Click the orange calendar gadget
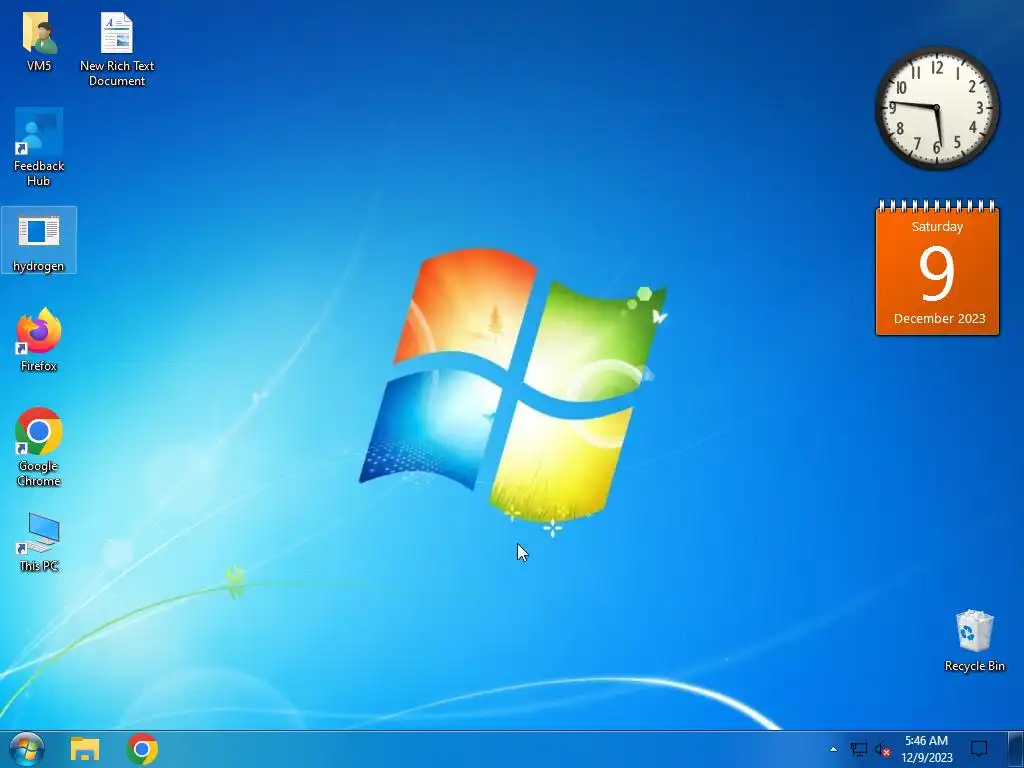 pos(937,268)
